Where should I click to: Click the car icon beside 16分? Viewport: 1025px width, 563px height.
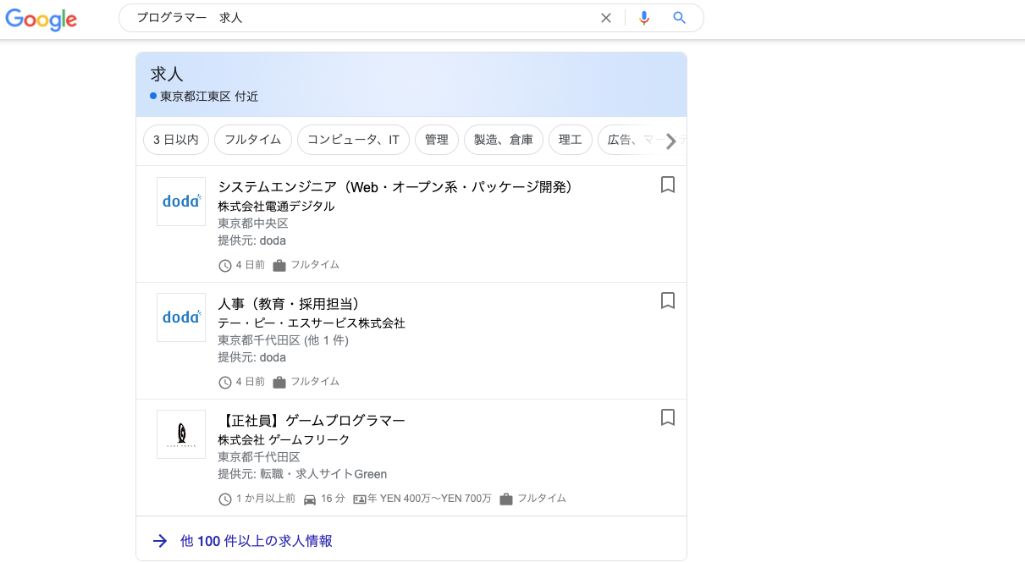(x=310, y=499)
